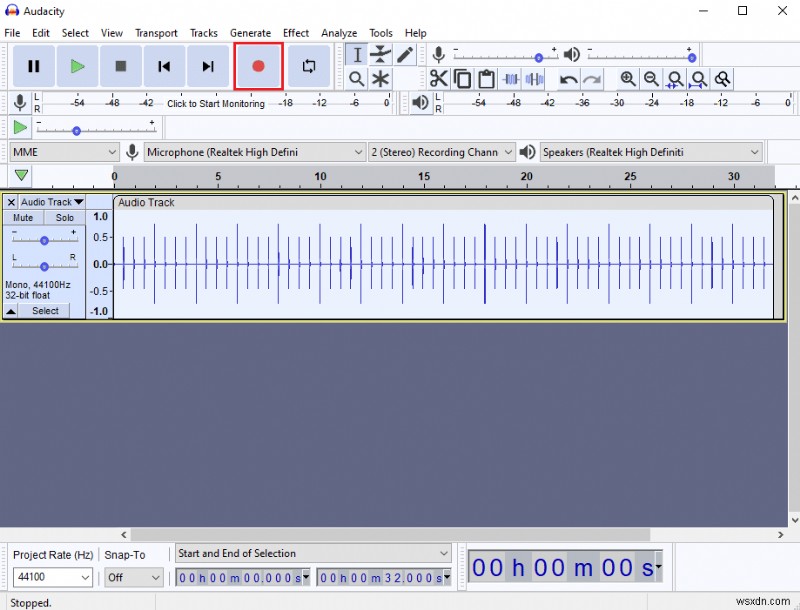Close the Audio Track with X

coord(11,202)
